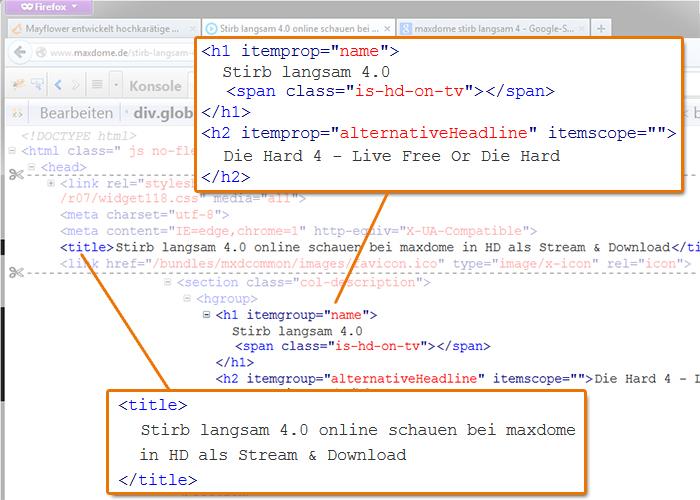
Task: Collapse the head node
Action: [31, 167]
